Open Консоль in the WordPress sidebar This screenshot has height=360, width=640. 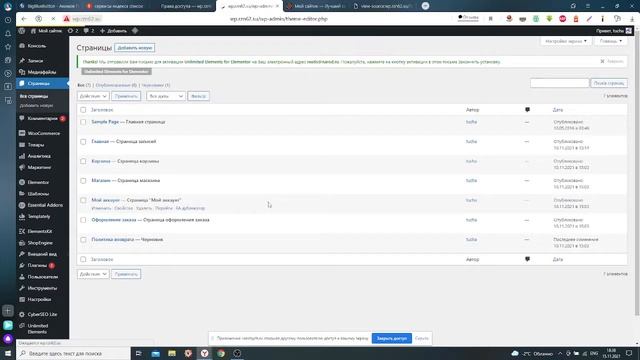(x=37, y=46)
